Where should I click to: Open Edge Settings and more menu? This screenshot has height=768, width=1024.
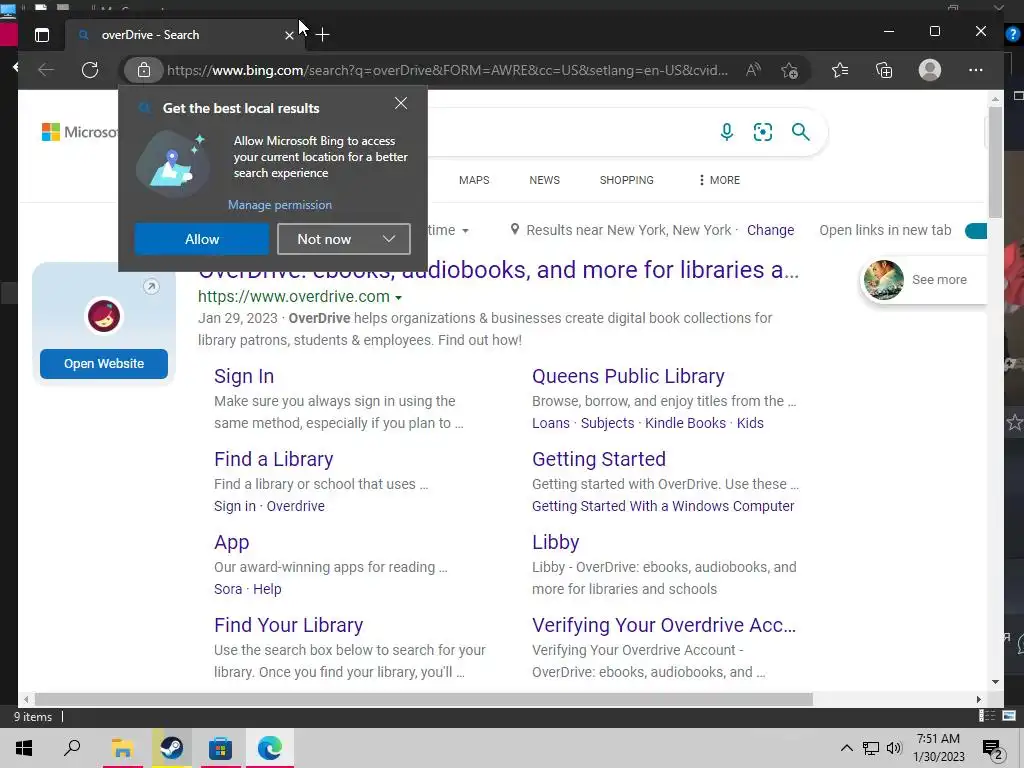click(x=976, y=70)
